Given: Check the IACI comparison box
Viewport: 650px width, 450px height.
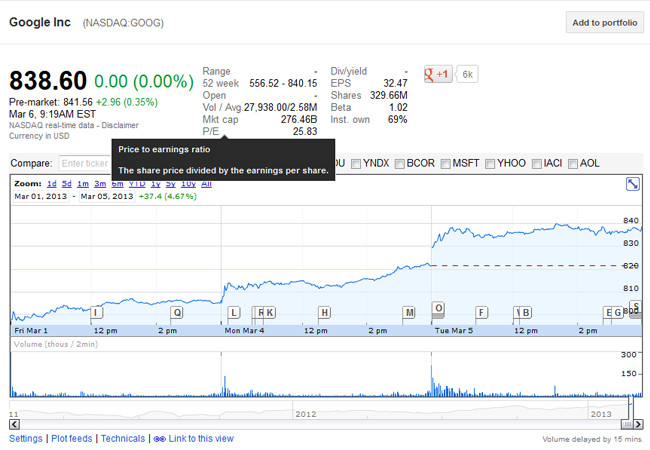Looking at the screenshot, I should (x=537, y=164).
